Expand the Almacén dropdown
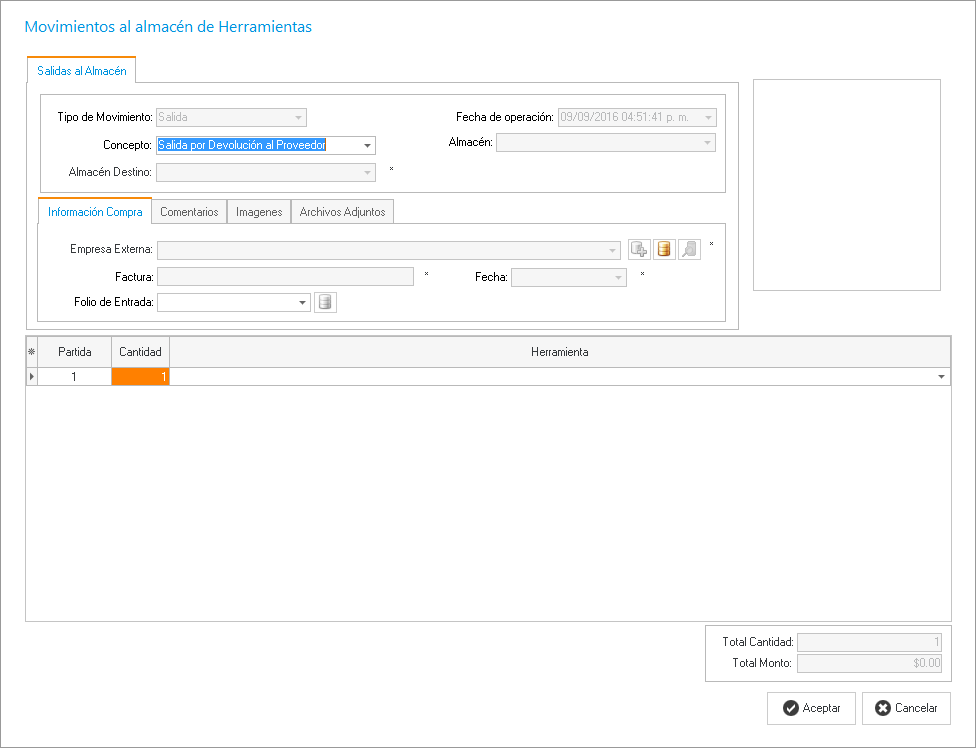Image resolution: width=976 pixels, height=748 pixels. 707,143
